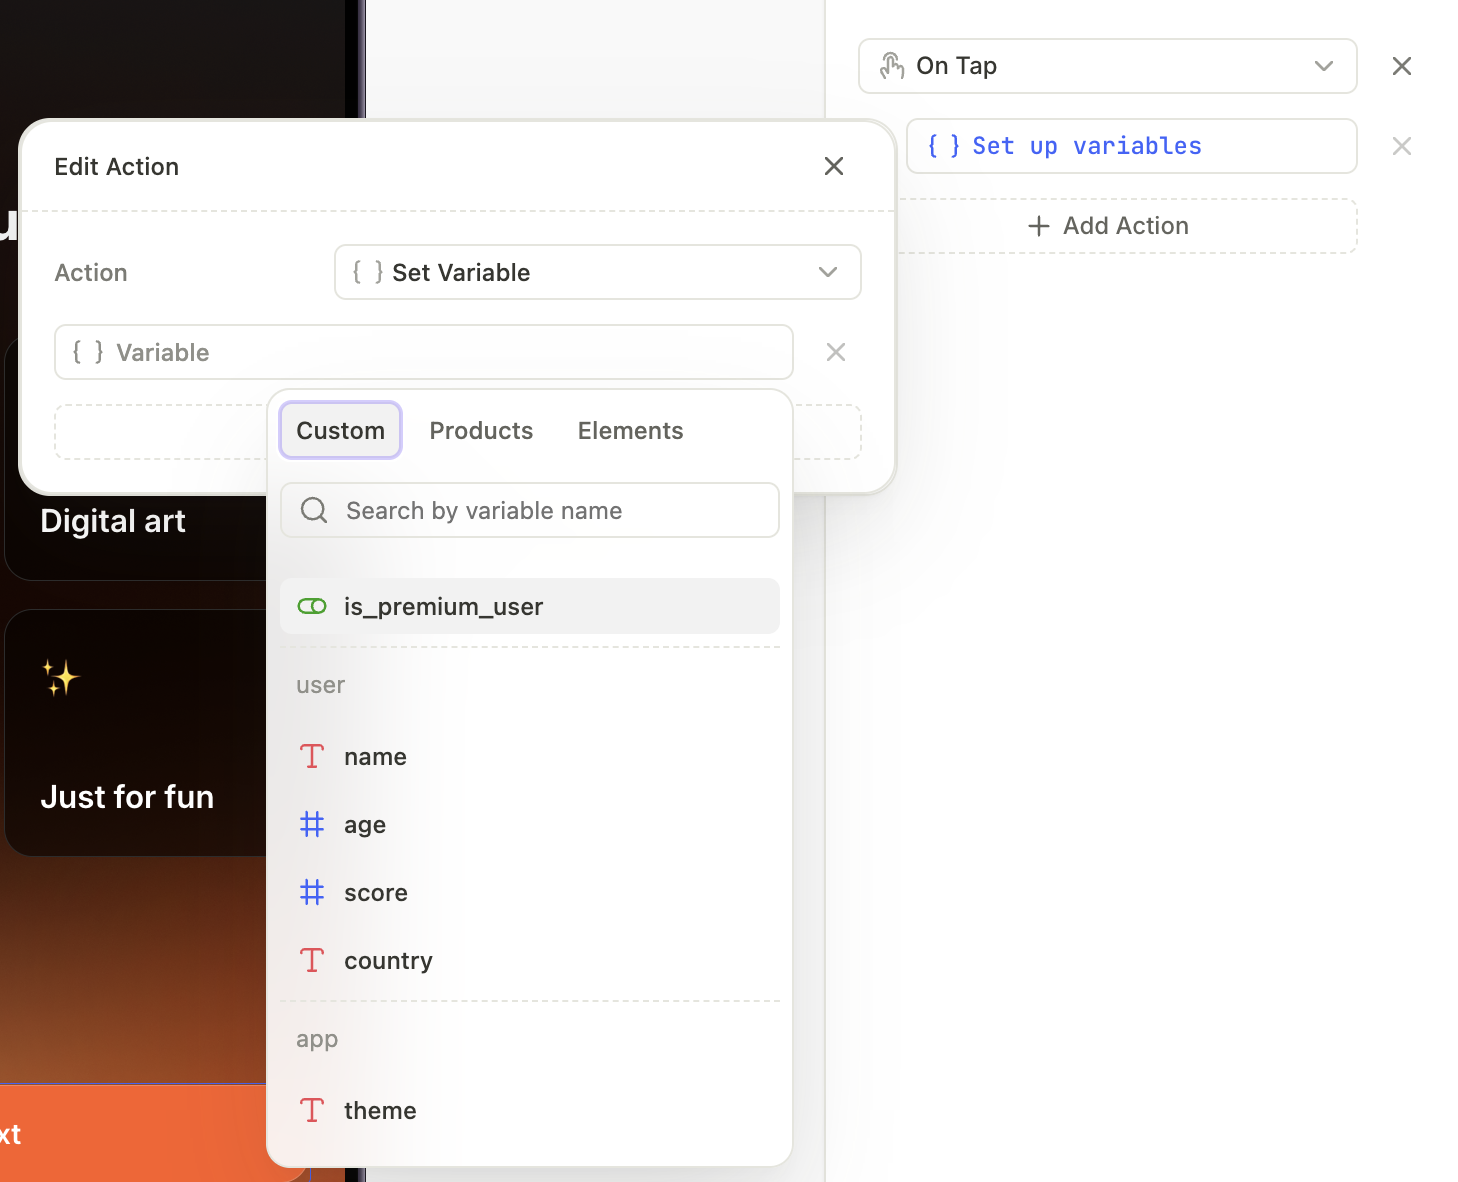Viewport: 1458px width, 1182px height.
Task: Click the app group heading
Action: [x=317, y=1039]
